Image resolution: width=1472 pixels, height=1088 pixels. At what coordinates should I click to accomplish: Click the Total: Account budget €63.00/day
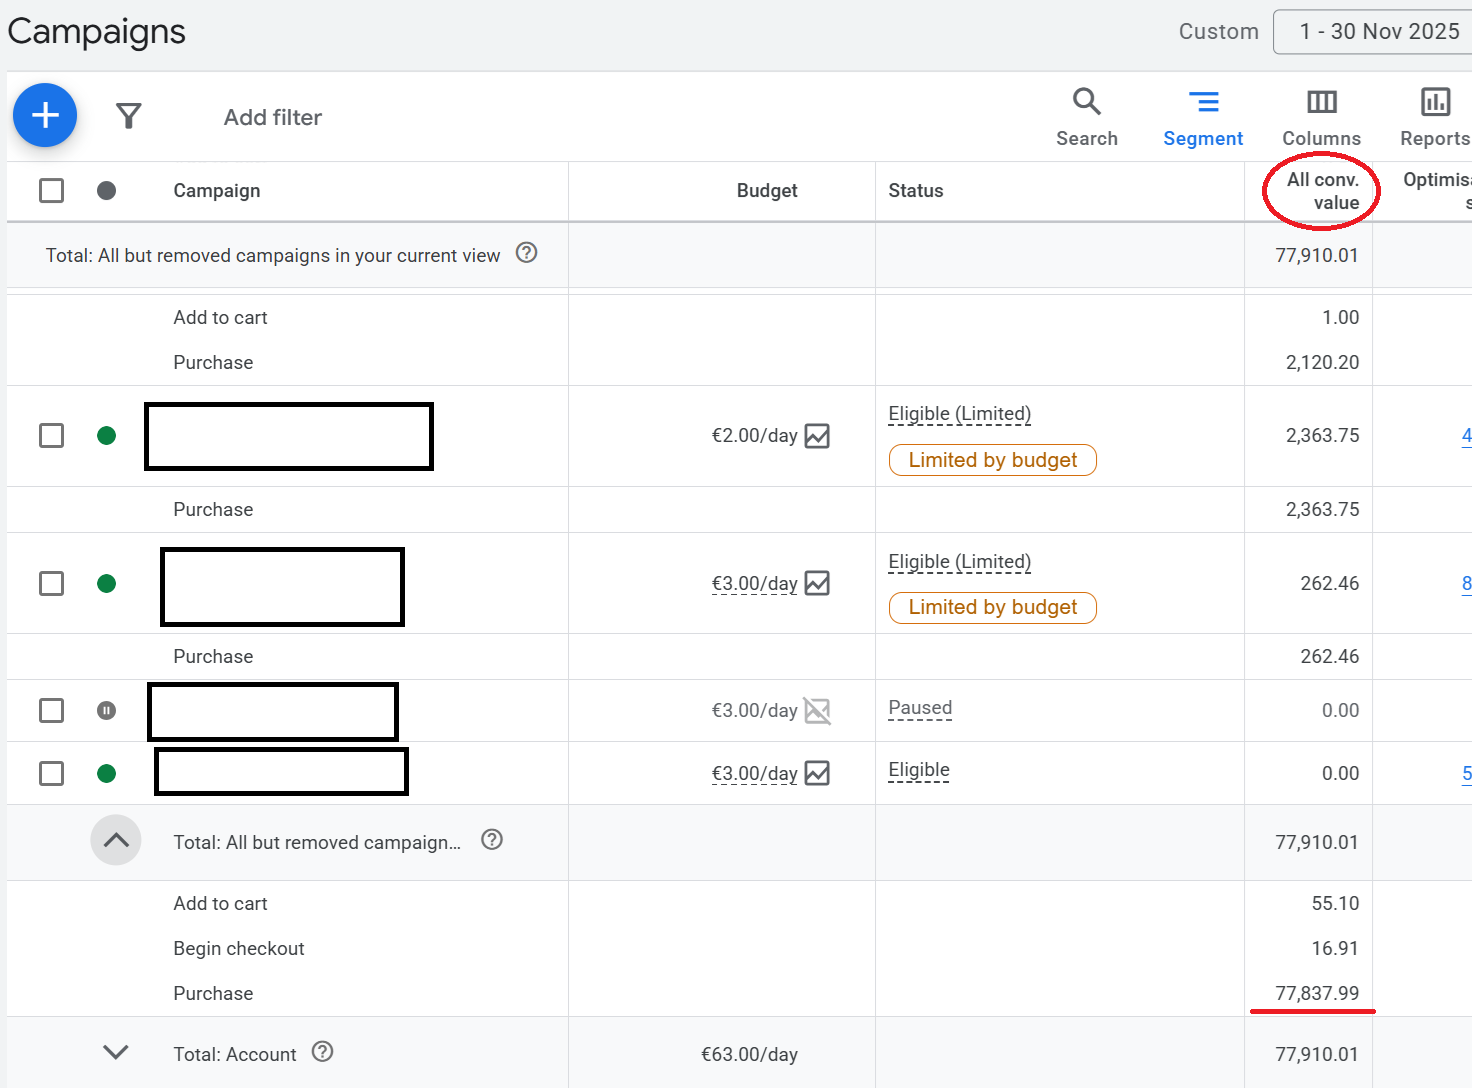pyautogui.click(x=749, y=1054)
